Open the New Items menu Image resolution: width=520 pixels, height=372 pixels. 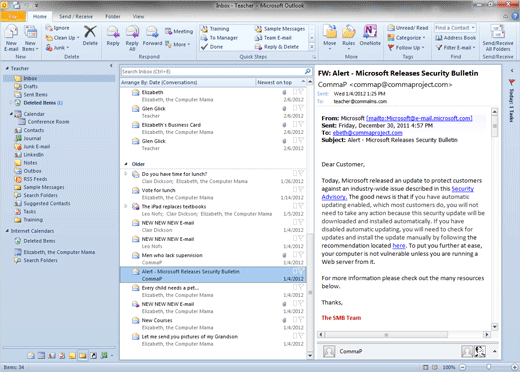(31, 39)
